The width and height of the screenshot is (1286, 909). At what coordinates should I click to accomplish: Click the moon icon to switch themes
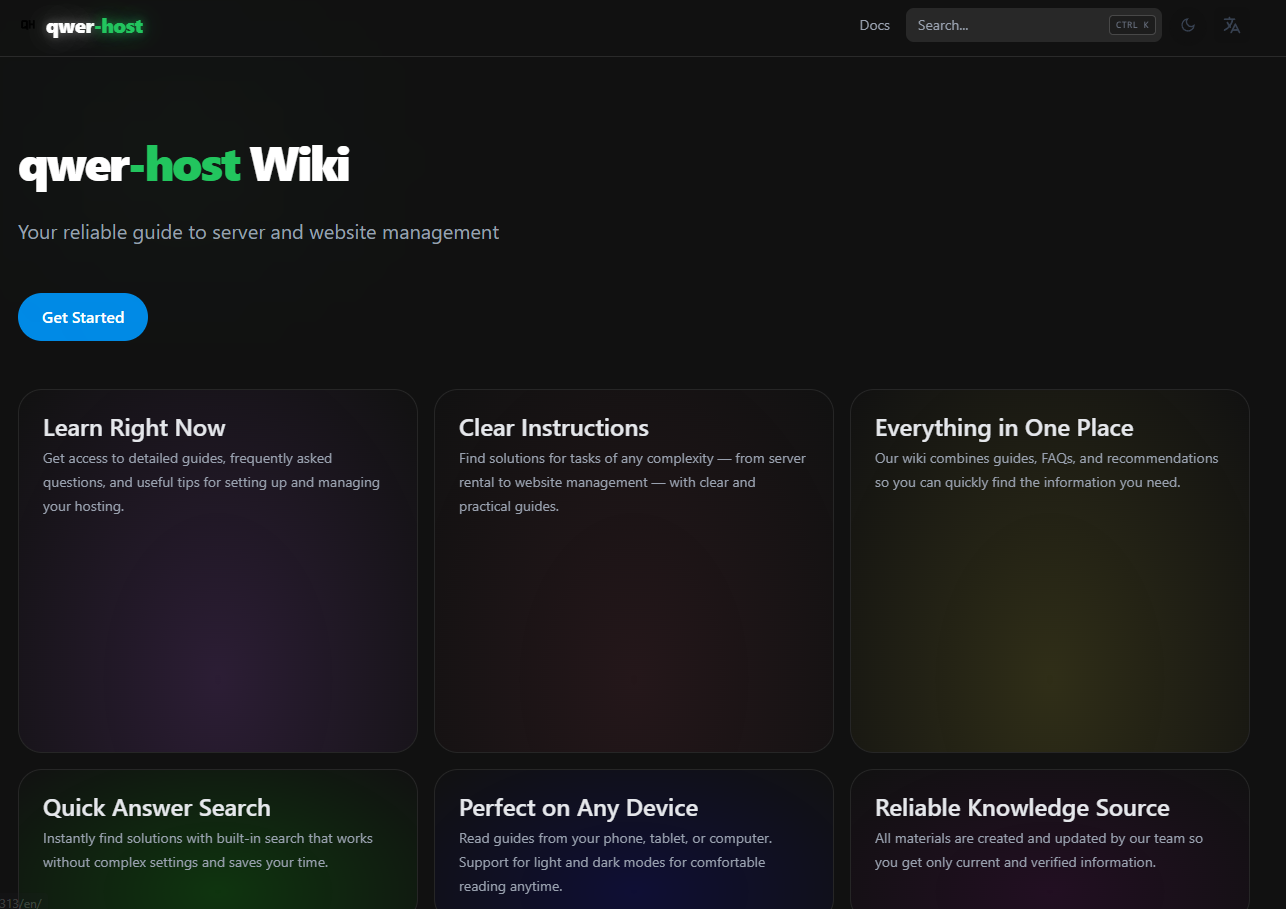[1188, 24]
